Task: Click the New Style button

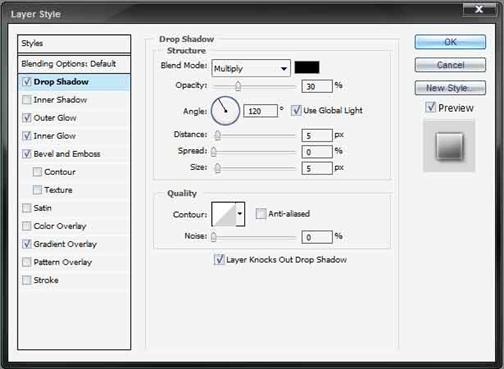Action: pyautogui.click(x=450, y=88)
